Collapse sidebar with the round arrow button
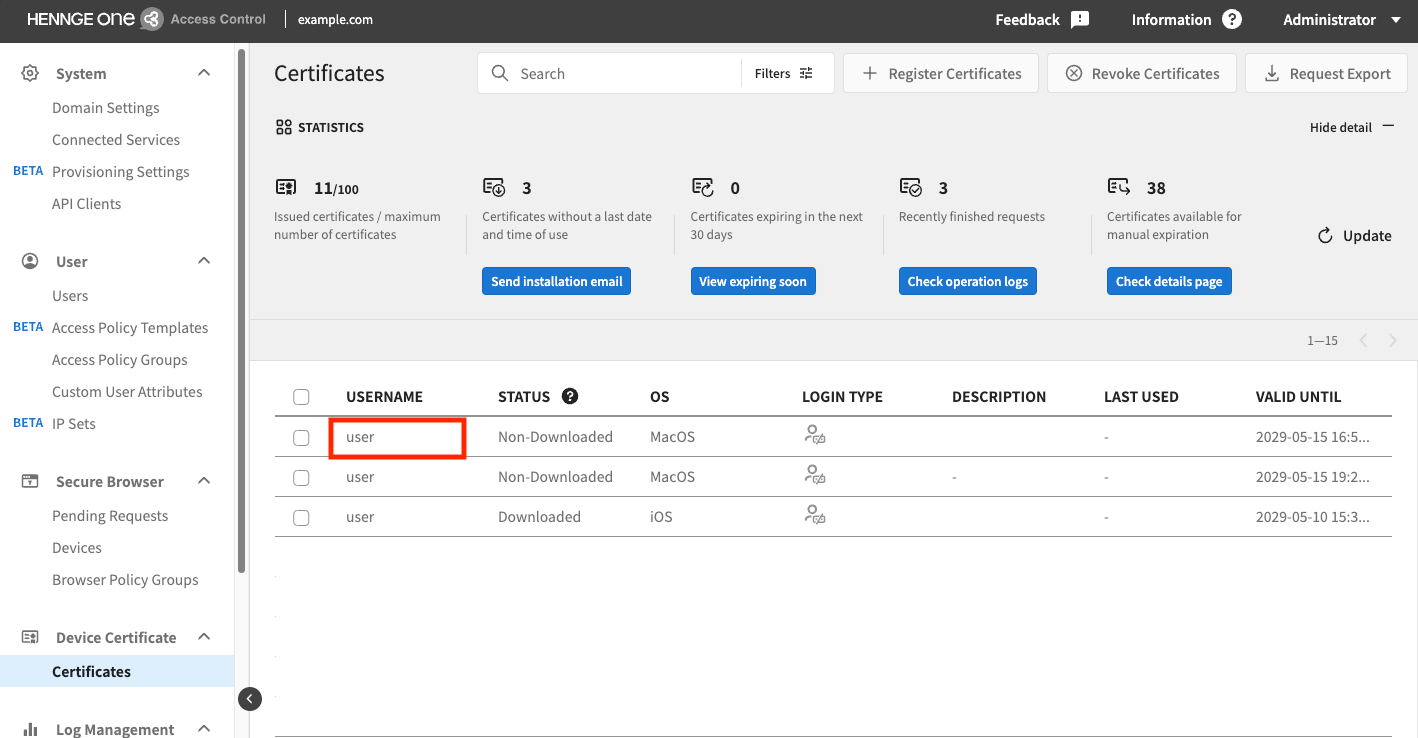The width and height of the screenshot is (1418, 738). click(x=250, y=699)
